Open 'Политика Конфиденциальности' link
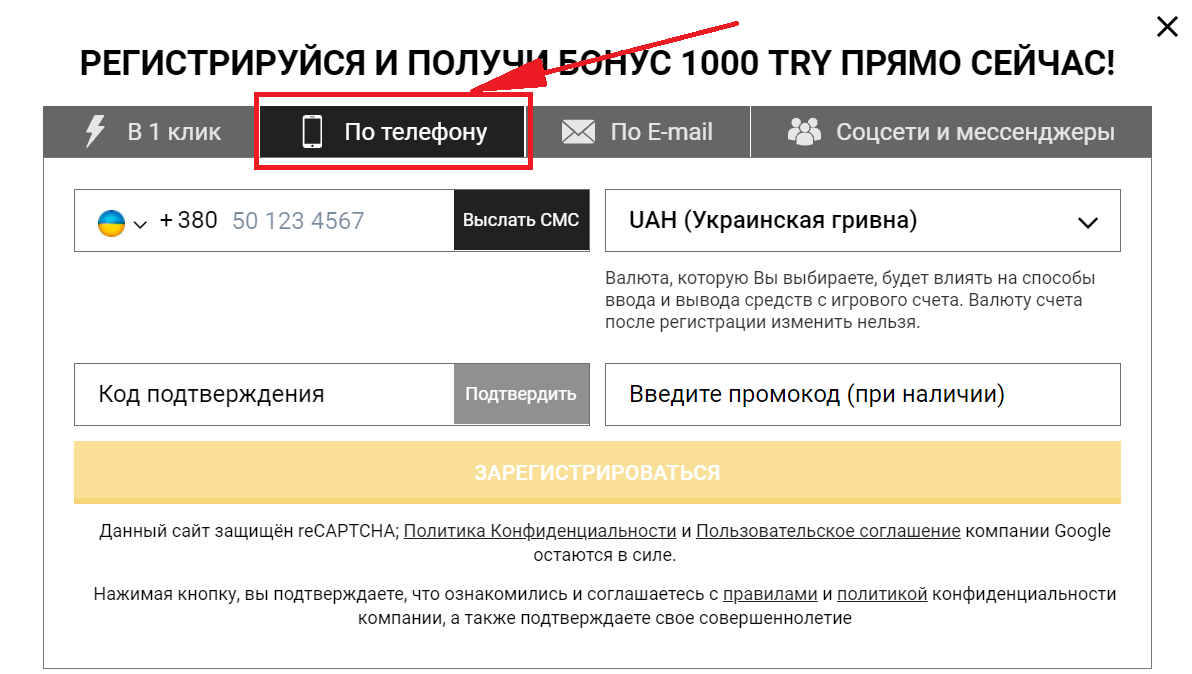Screen dimensions: 1192x674 pos(540,531)
